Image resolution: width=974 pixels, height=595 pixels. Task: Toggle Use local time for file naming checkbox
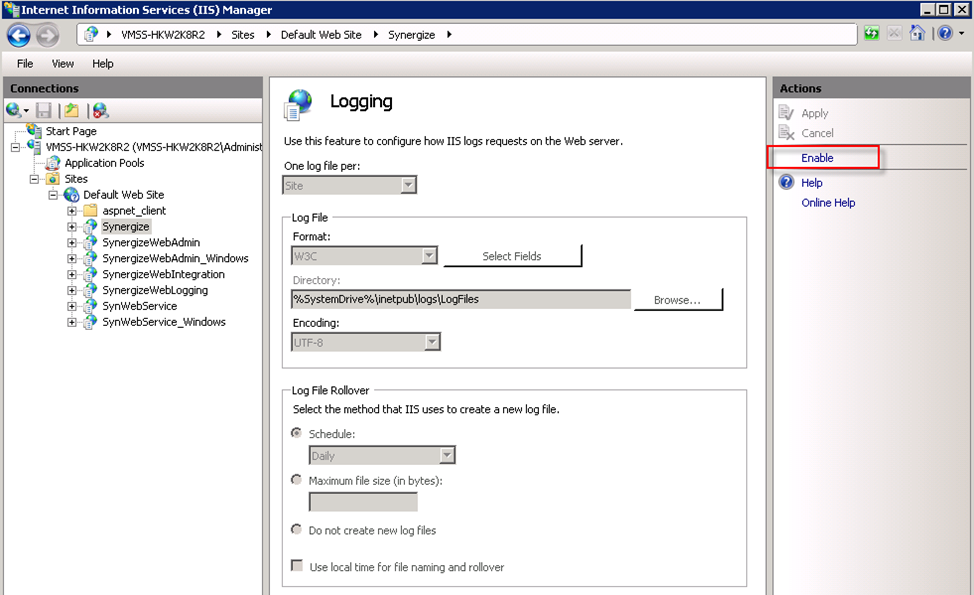tap(298, 566)
